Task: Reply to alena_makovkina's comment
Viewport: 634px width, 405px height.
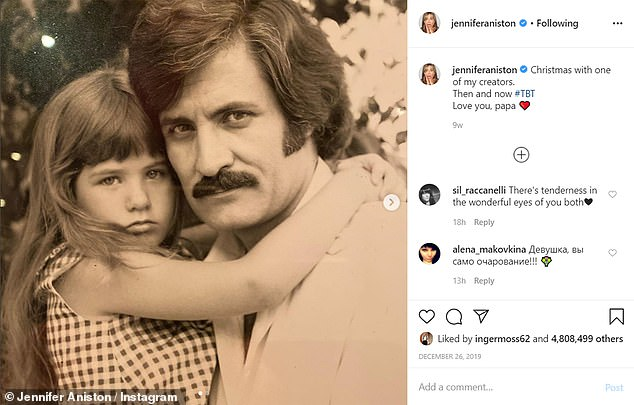Action: pyautogui.click(x=484, y=281)
